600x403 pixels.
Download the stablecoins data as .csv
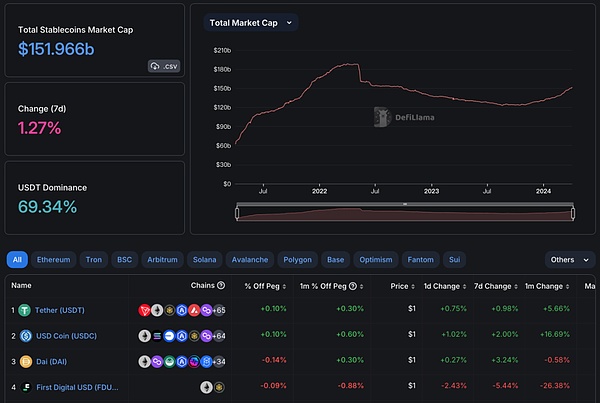click(163, 66)
